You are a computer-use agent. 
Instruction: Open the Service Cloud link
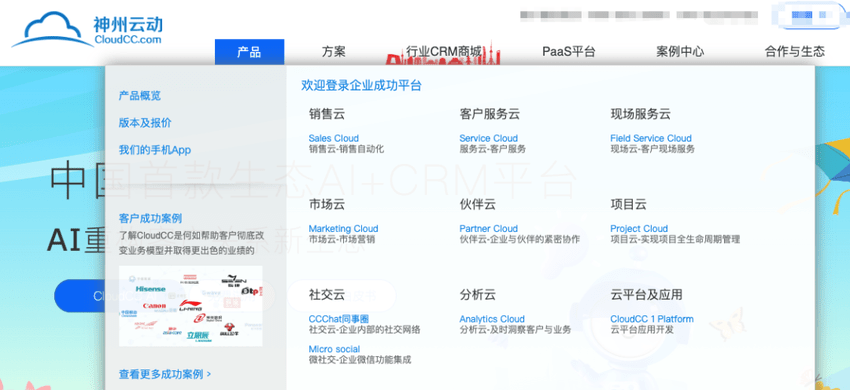coord(488,138)
